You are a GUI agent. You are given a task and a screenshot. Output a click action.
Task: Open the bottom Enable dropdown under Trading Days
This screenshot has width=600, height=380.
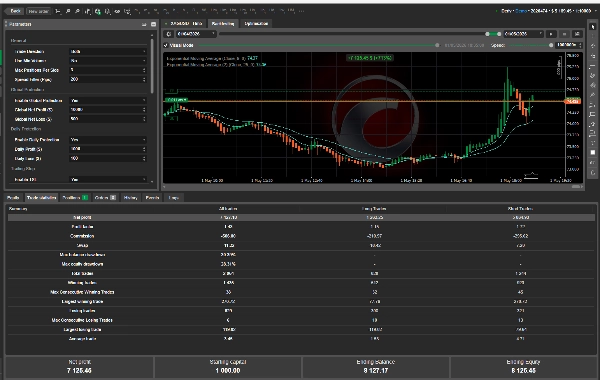(108, 179)
